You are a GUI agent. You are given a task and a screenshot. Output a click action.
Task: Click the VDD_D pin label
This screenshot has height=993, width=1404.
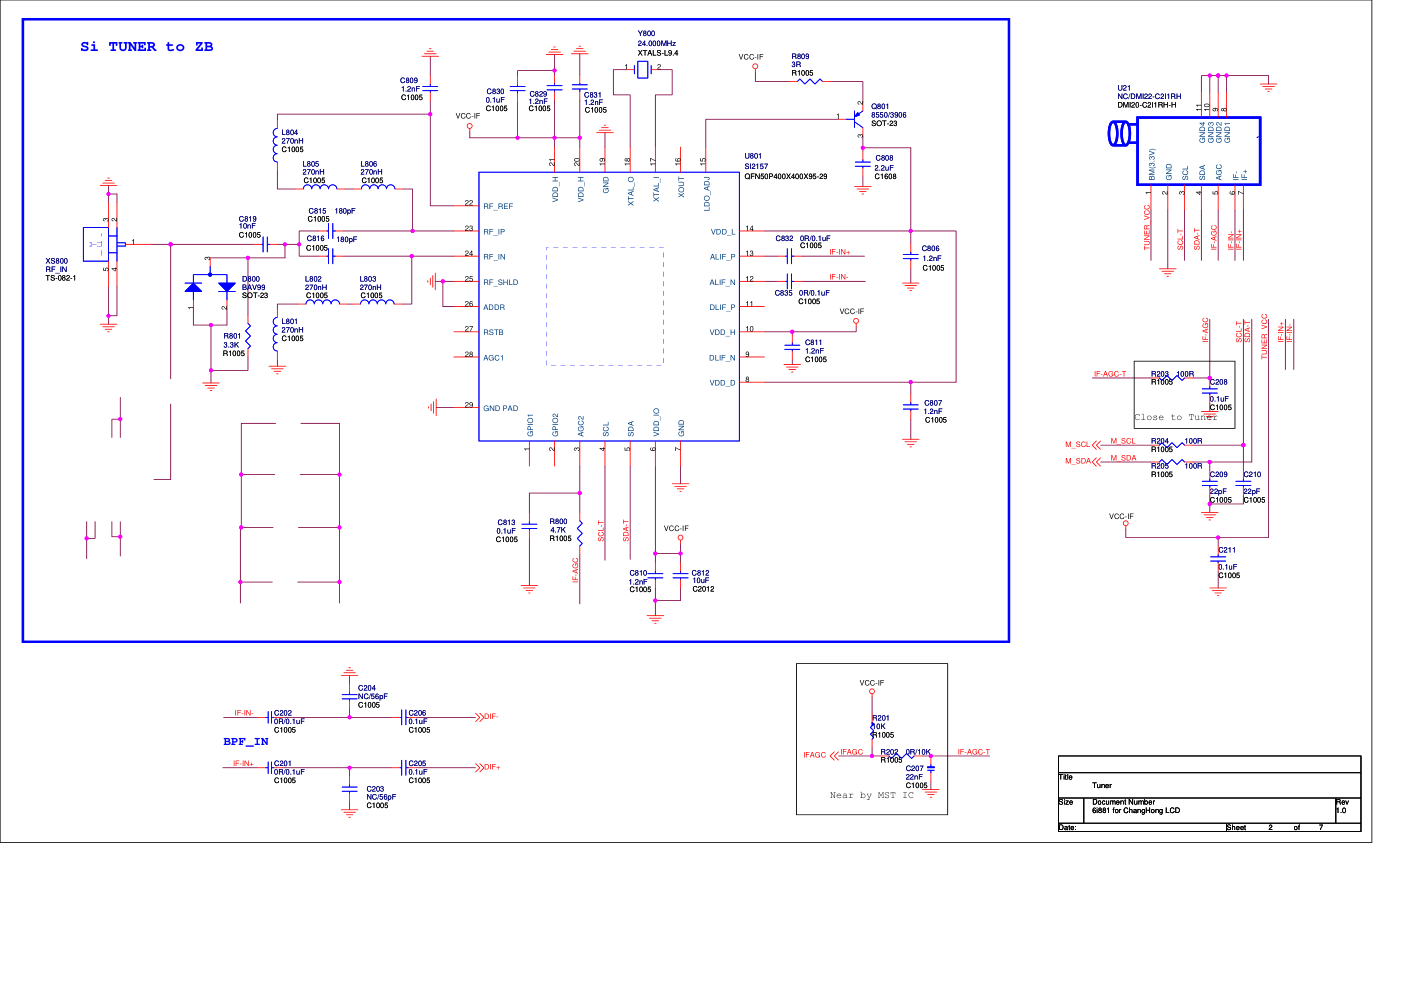pos(723,383)
